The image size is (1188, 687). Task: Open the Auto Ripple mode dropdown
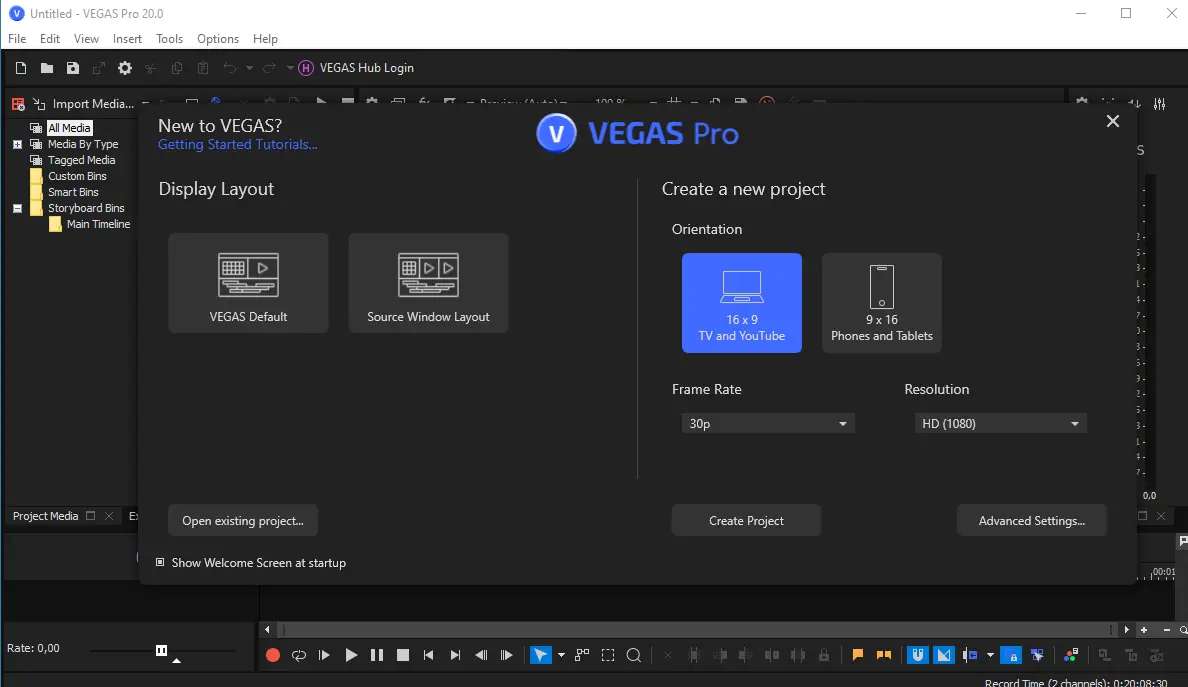[x=989, y=655]
